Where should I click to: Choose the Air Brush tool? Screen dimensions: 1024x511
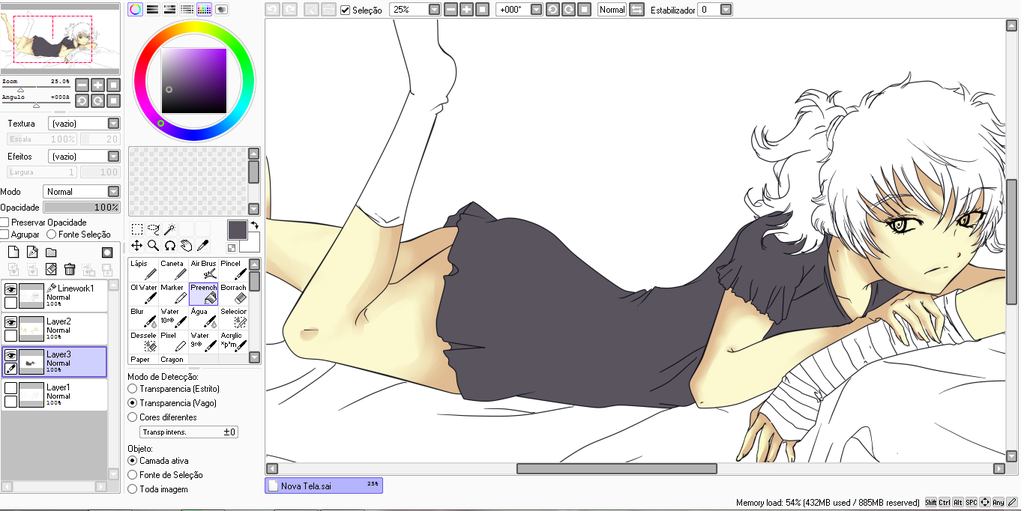tap(203, 270)
